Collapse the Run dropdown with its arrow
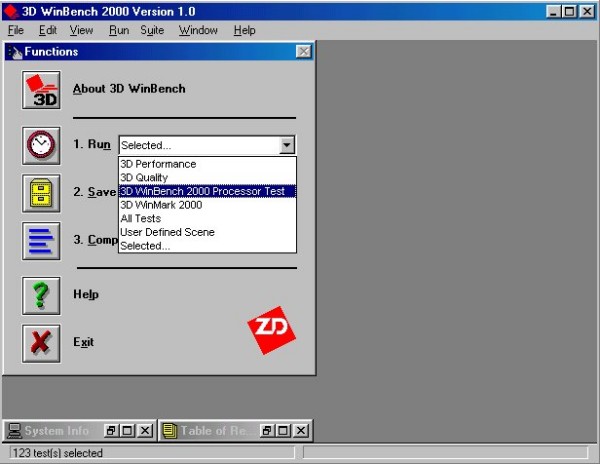The width and height of the screenshot is (600, 464). click(287, 145)
